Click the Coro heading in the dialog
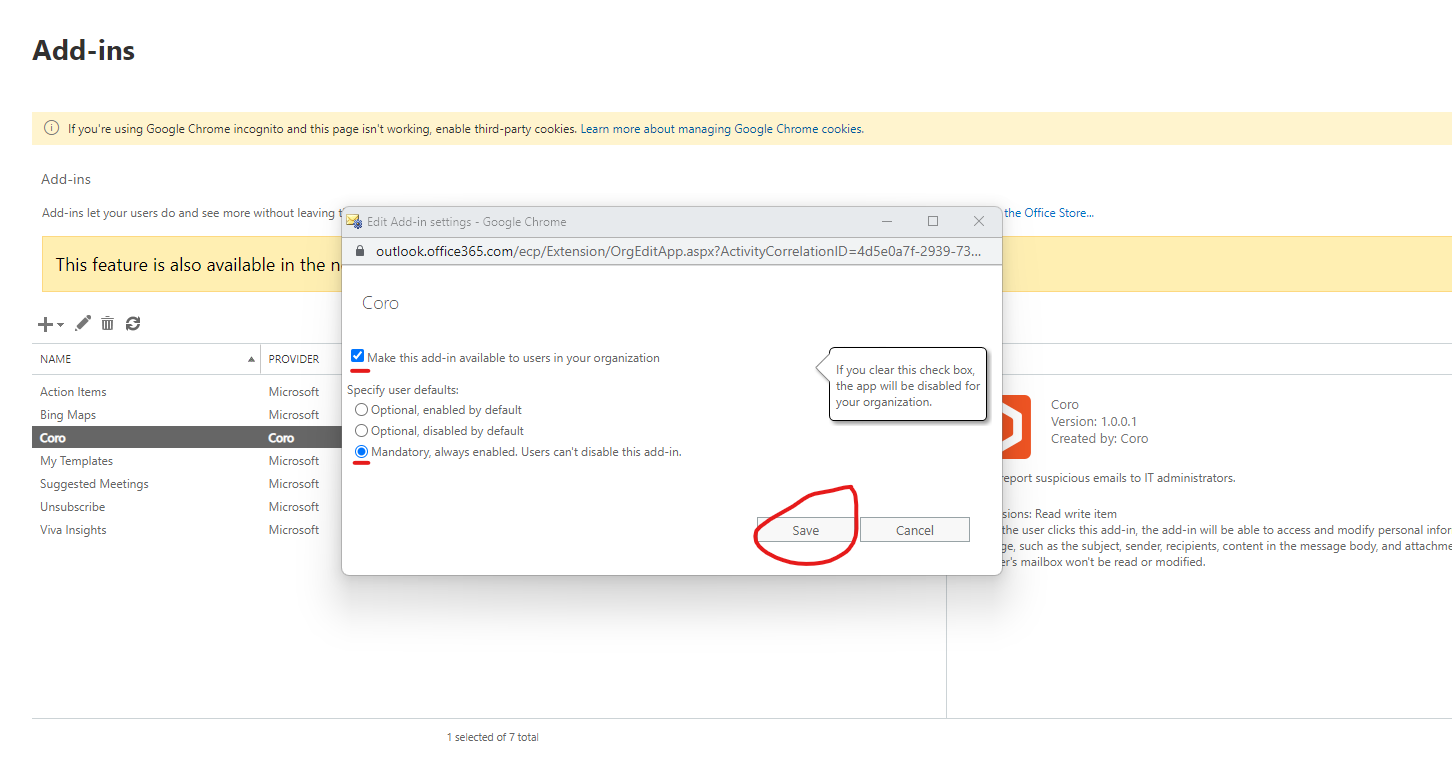 [380, 303]
